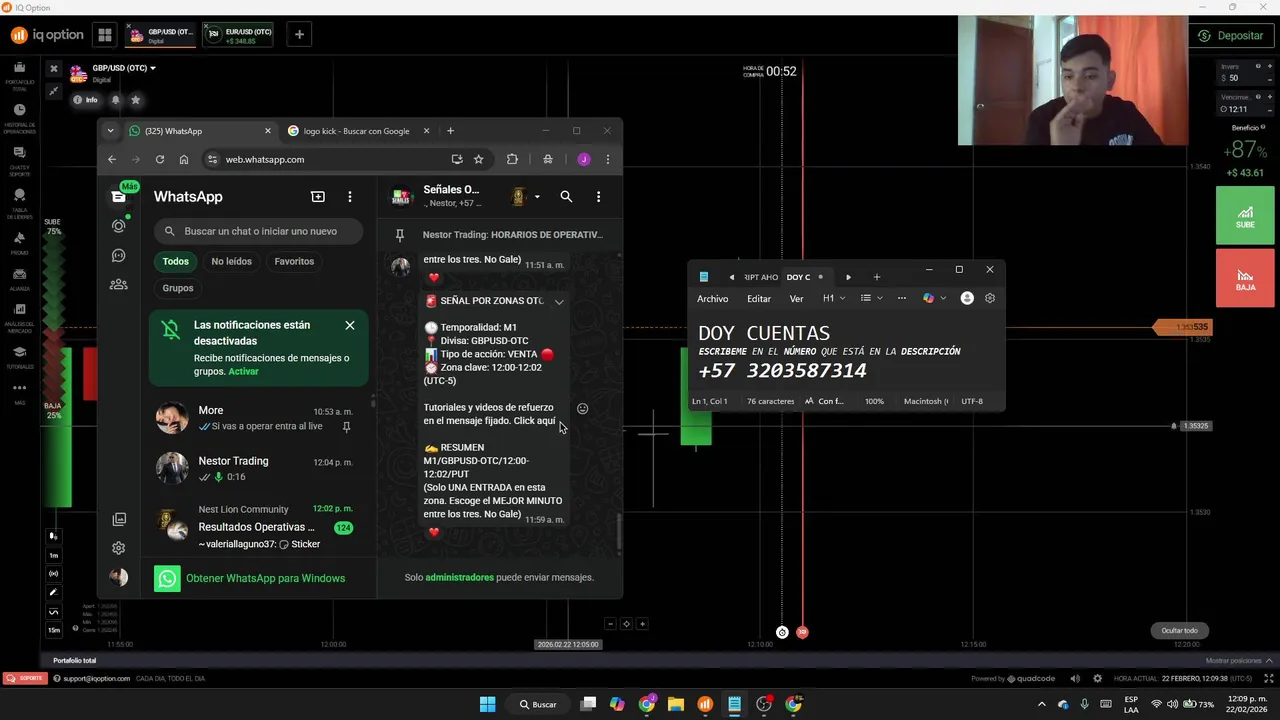Open WhatsApp Channels icon in sidebar
Image resolution: width=1280 pixels, height=720 pixels.
coord(119,256)
